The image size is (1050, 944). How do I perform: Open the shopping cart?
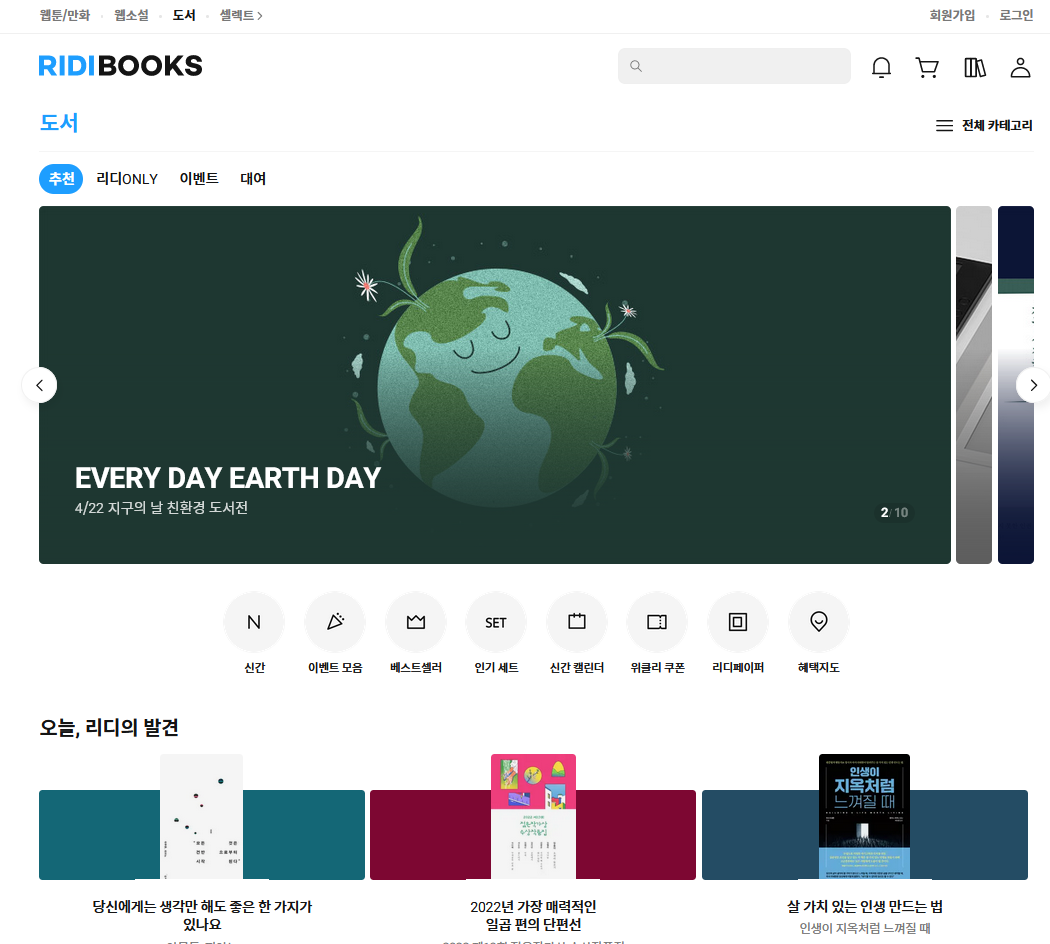927,67
